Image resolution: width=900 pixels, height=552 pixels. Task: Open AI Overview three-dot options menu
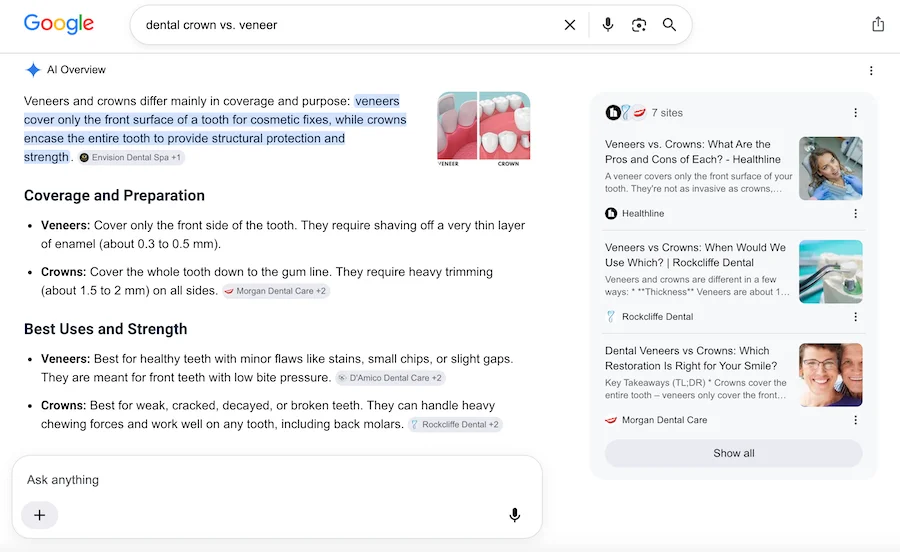pos(871,71)
